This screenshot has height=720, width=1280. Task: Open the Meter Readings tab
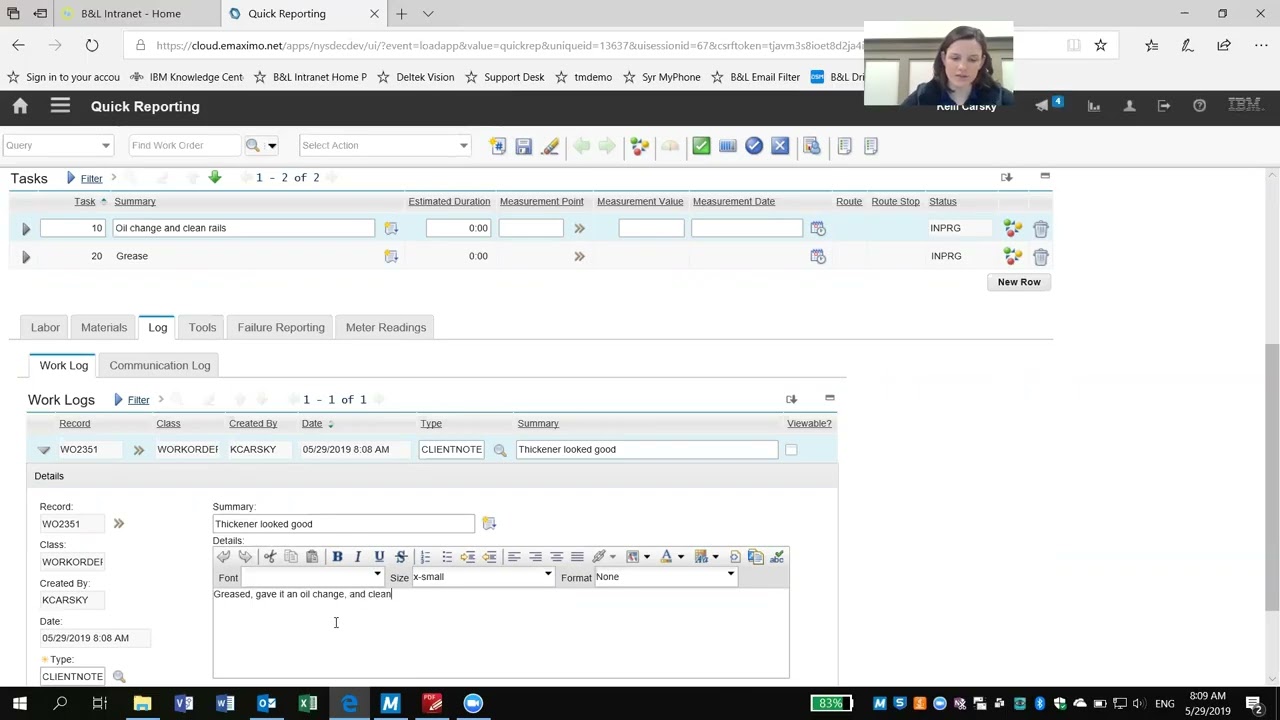[x=386, y=327]
